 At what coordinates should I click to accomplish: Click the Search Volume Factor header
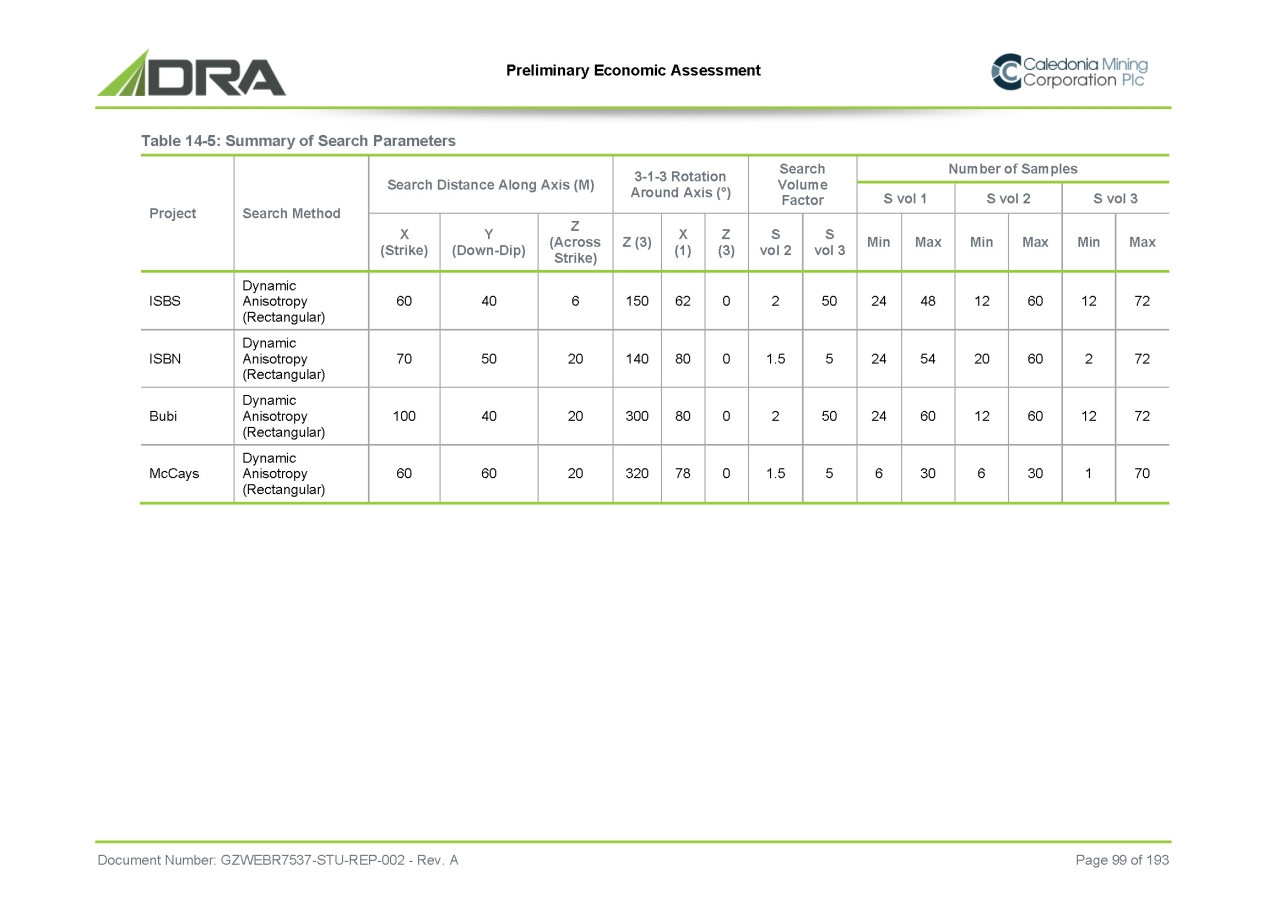point(802,184)
